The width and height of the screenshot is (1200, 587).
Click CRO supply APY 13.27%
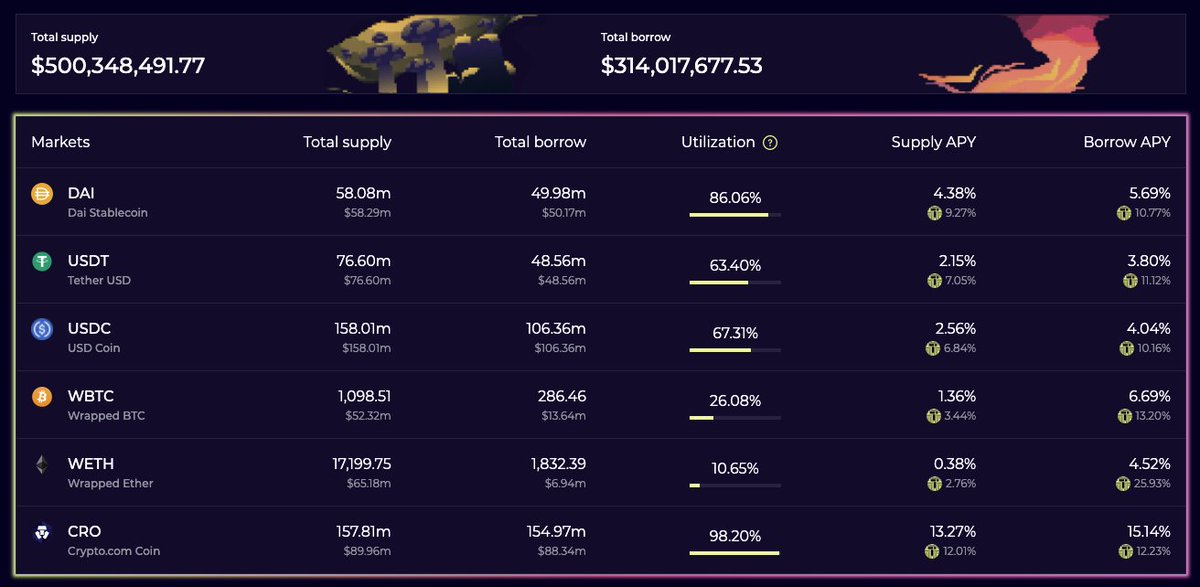click(x=951, y=531)
